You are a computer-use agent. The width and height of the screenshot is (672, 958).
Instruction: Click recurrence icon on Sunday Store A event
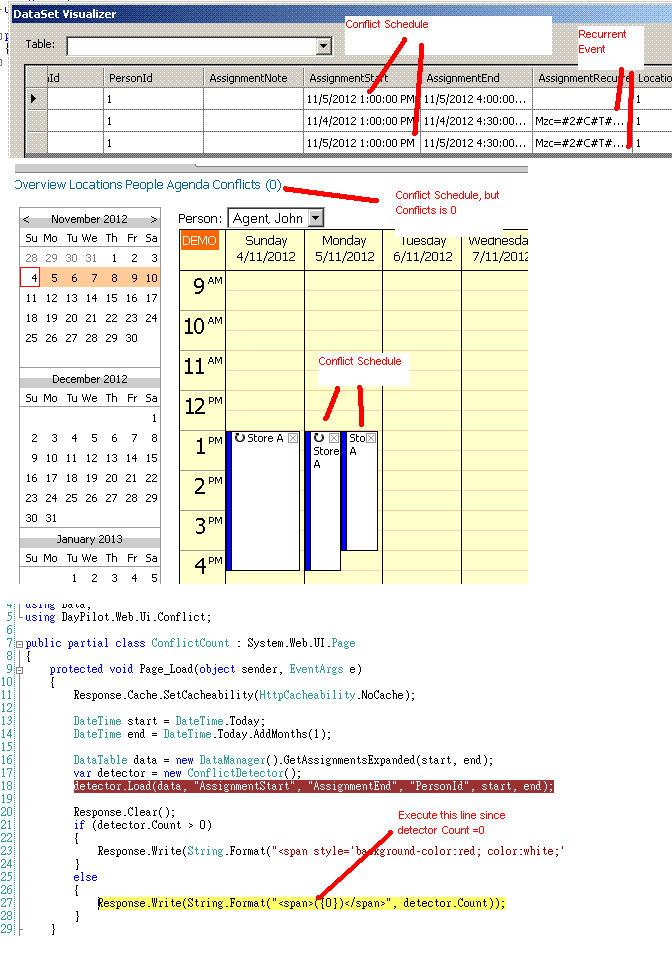(x=240, y=437)
